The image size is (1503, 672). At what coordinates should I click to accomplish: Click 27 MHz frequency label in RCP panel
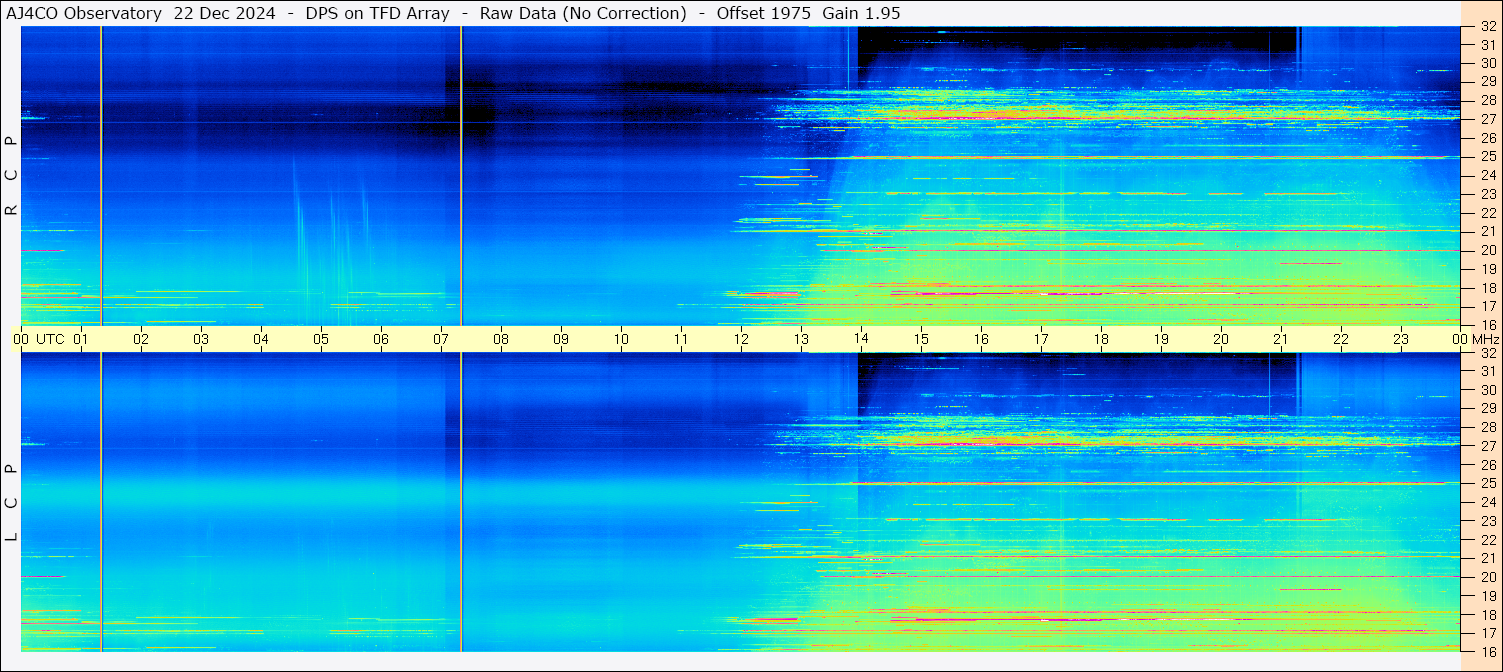point(1487,119)
